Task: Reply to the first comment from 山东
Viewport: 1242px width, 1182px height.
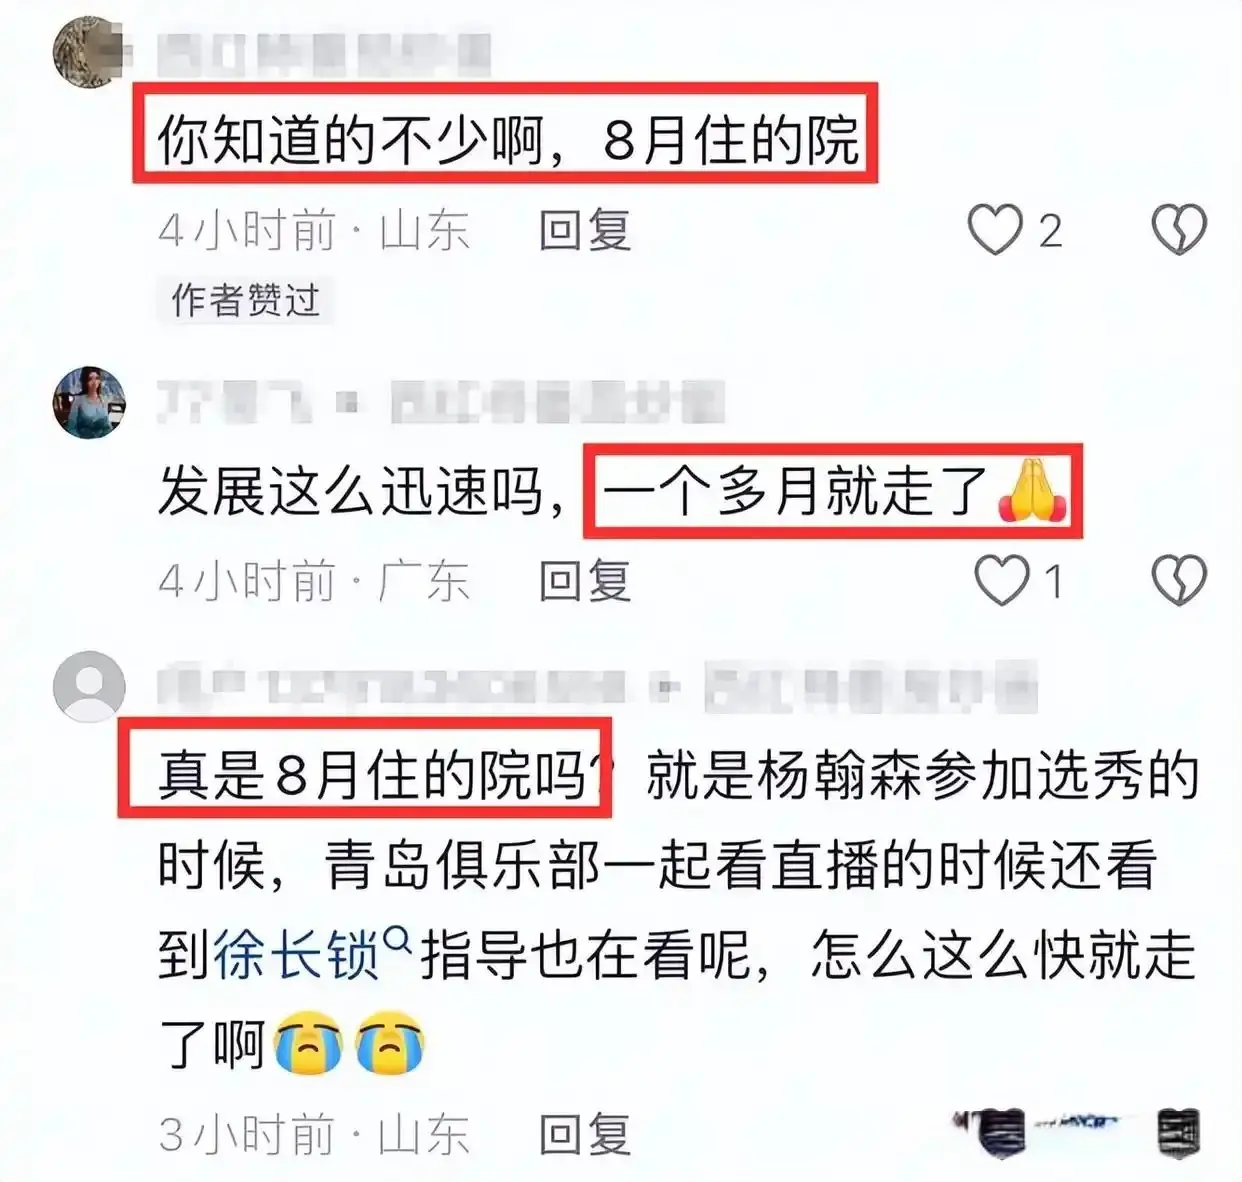Action: [x=585, y=231]
